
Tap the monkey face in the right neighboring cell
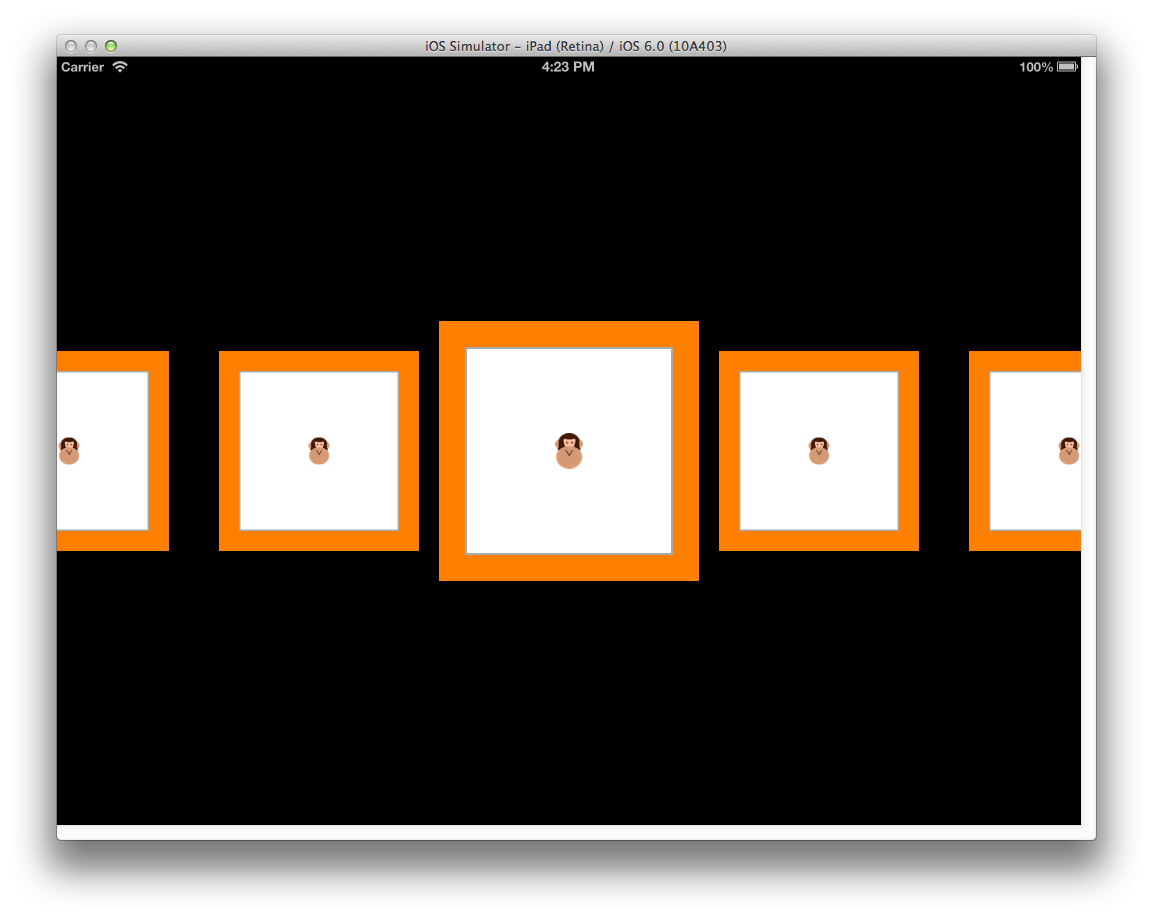817,450
